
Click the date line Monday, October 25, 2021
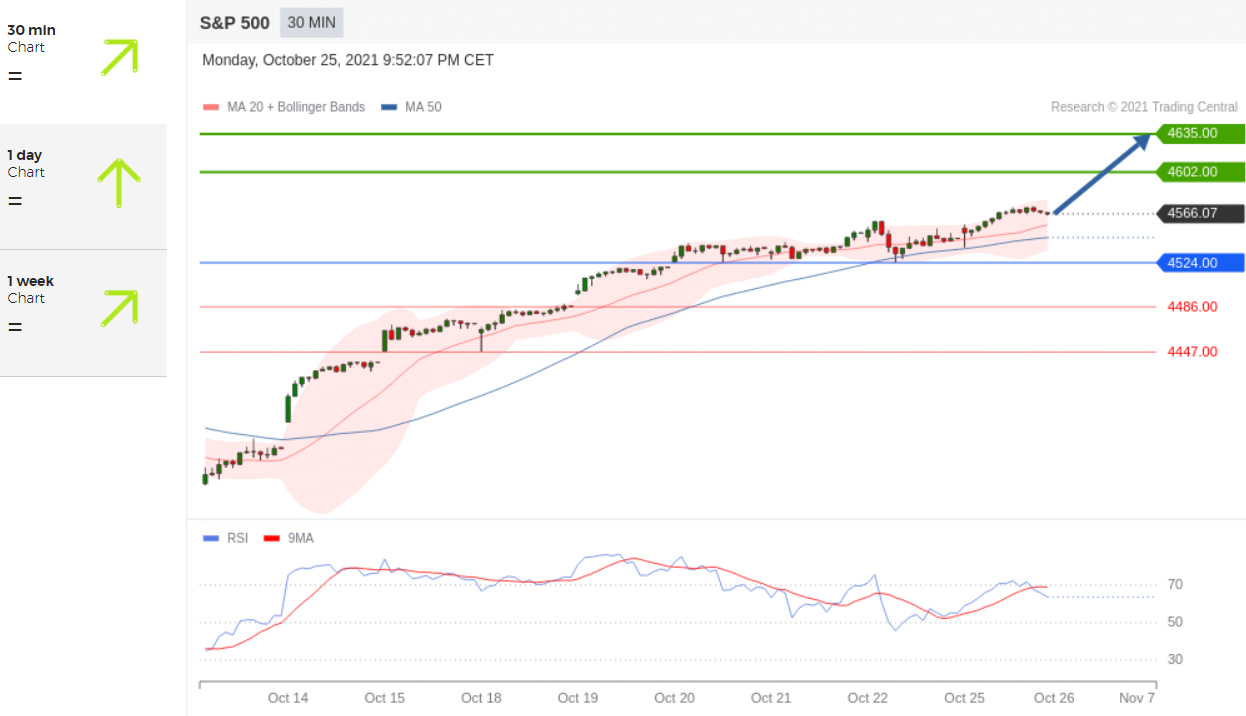point(348,60)
